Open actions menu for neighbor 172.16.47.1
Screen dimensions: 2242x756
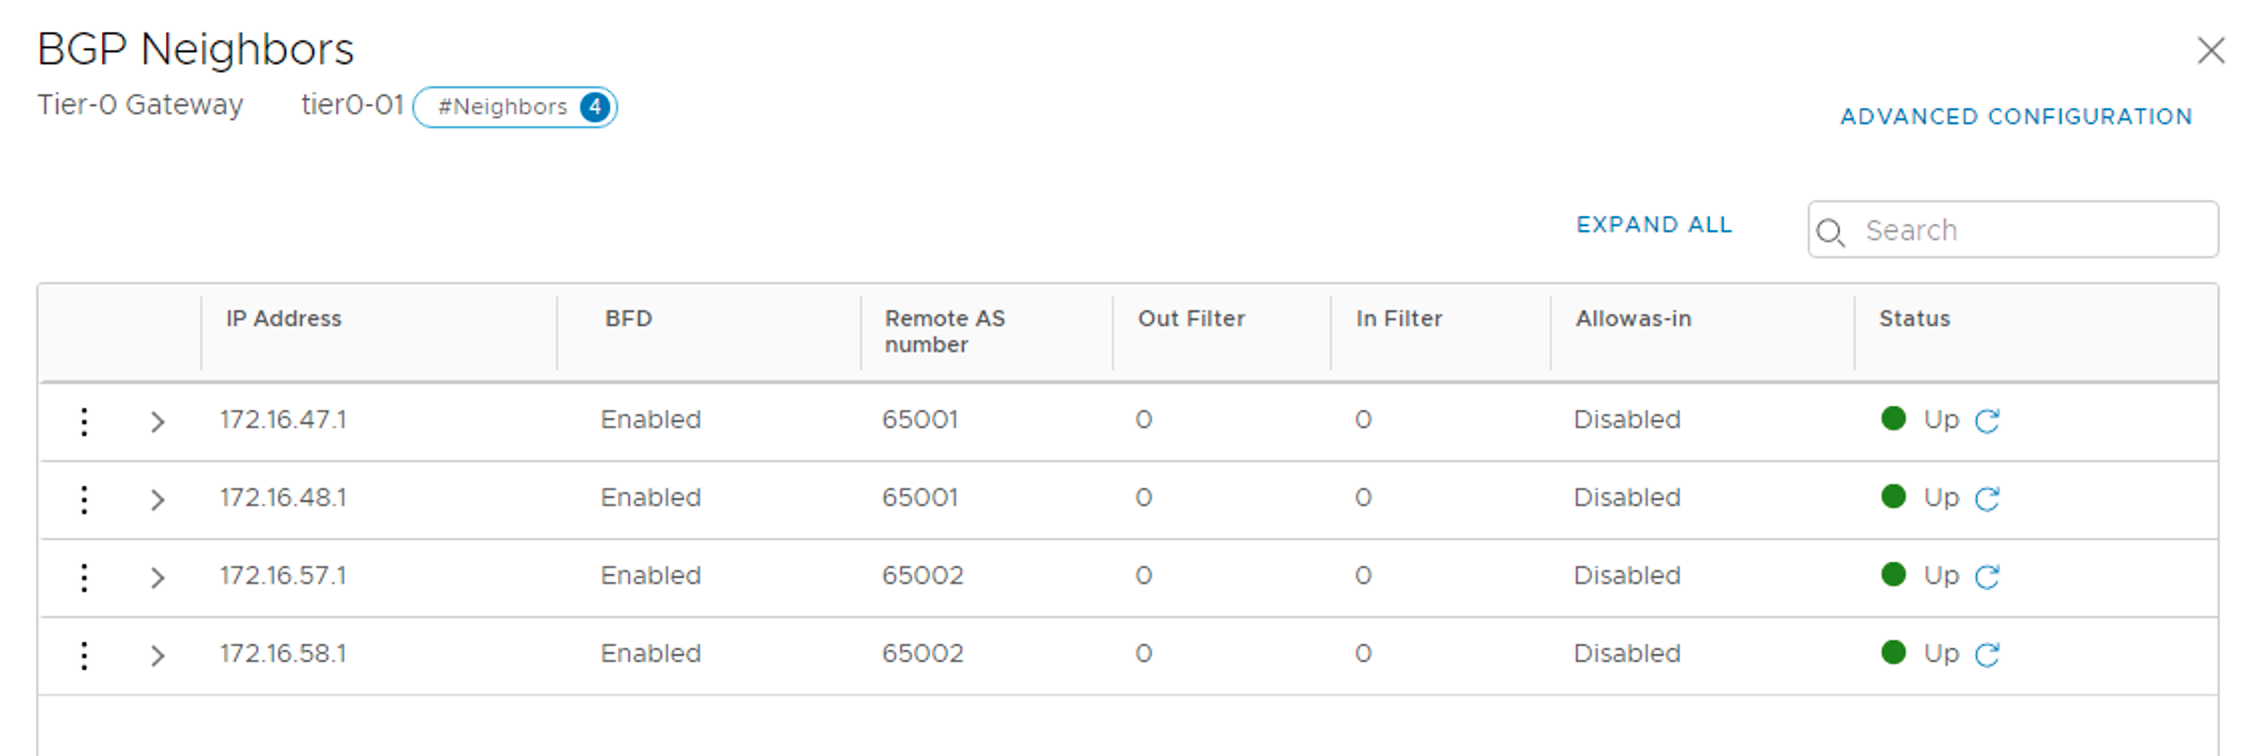[x=84, y=421]
